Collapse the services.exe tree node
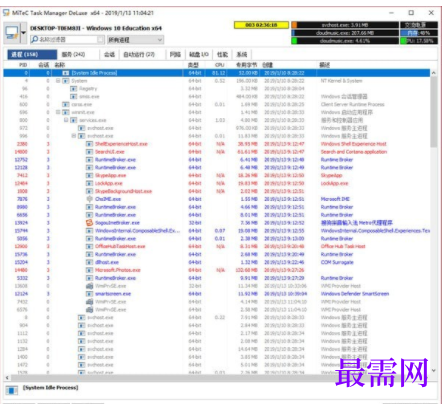447x404 pixels. 66,120
